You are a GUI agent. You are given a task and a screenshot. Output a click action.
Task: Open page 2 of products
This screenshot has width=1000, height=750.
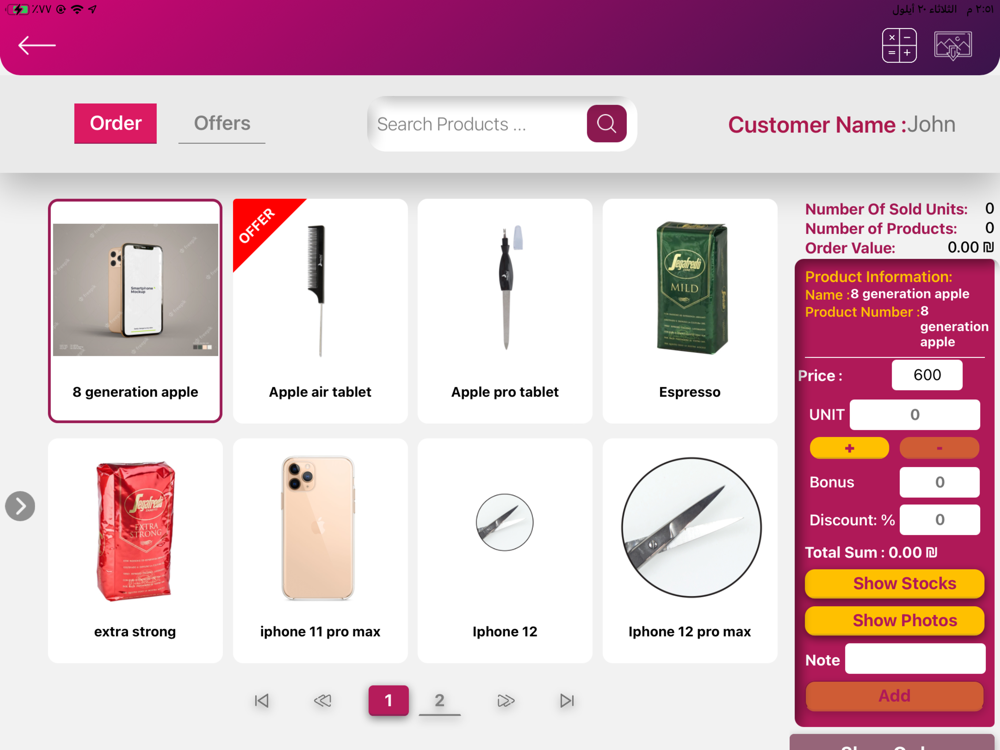[x=439, y=700]
